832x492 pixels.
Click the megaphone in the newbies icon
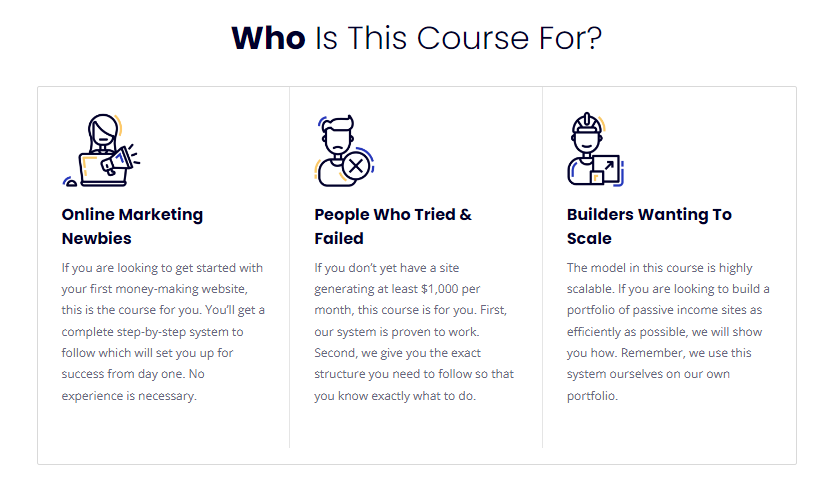118,159
